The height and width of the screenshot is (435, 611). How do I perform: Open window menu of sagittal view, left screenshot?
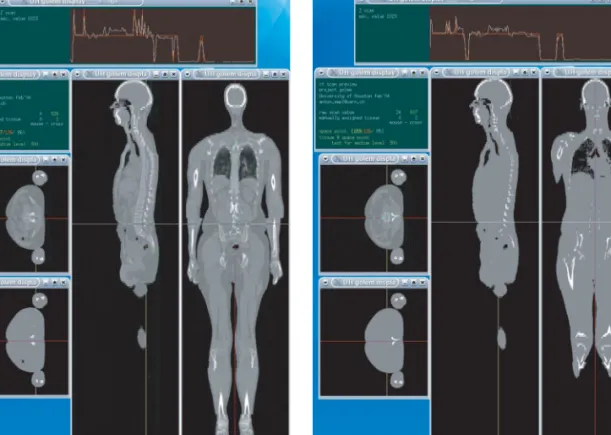(77, 74)
